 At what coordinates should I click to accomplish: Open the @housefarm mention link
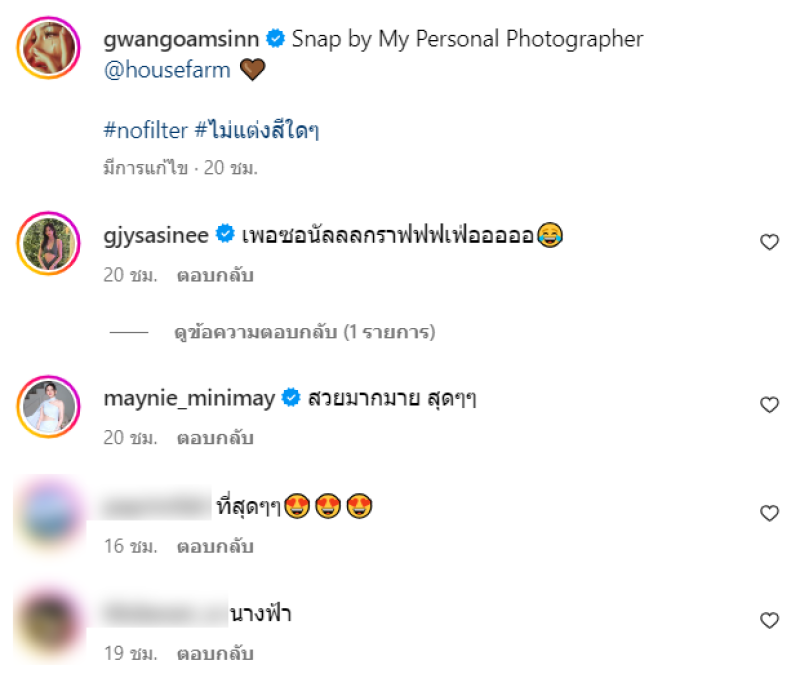(167, 70)
